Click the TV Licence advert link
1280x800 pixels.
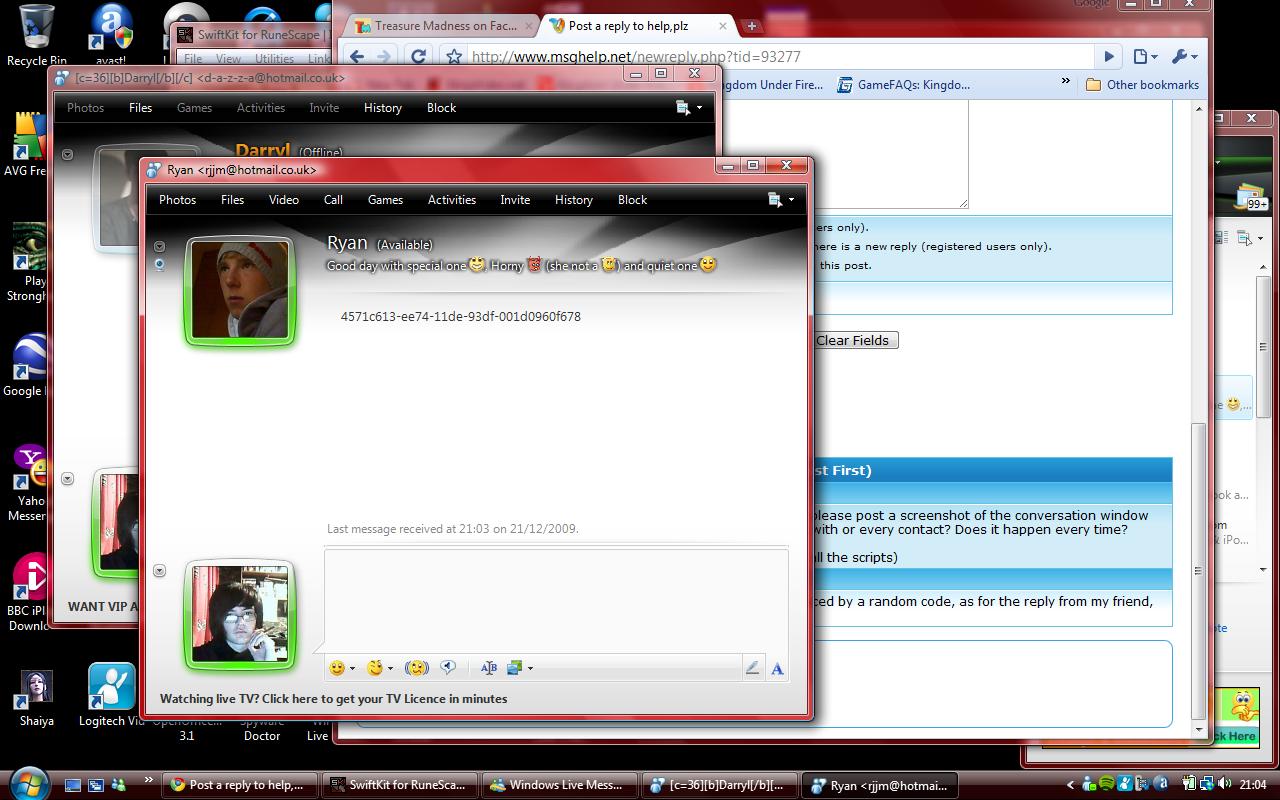click(333, 699)
